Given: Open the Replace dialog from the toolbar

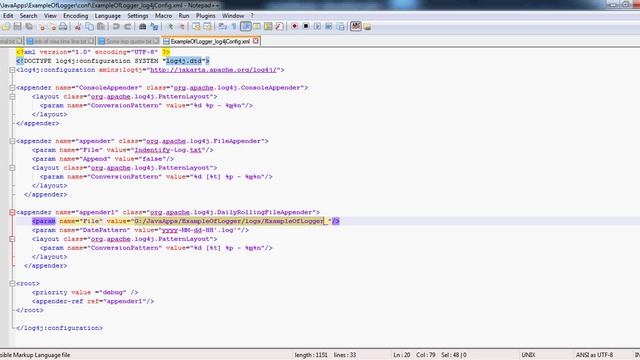Looking at the screenshot, I should tap(154, 27).
